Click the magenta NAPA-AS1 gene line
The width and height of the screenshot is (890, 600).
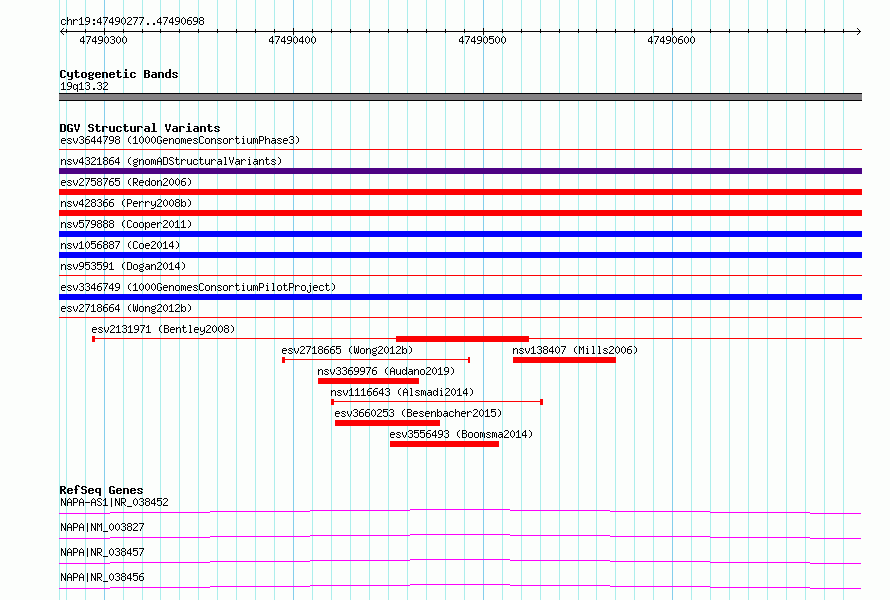tap(460, 511)
